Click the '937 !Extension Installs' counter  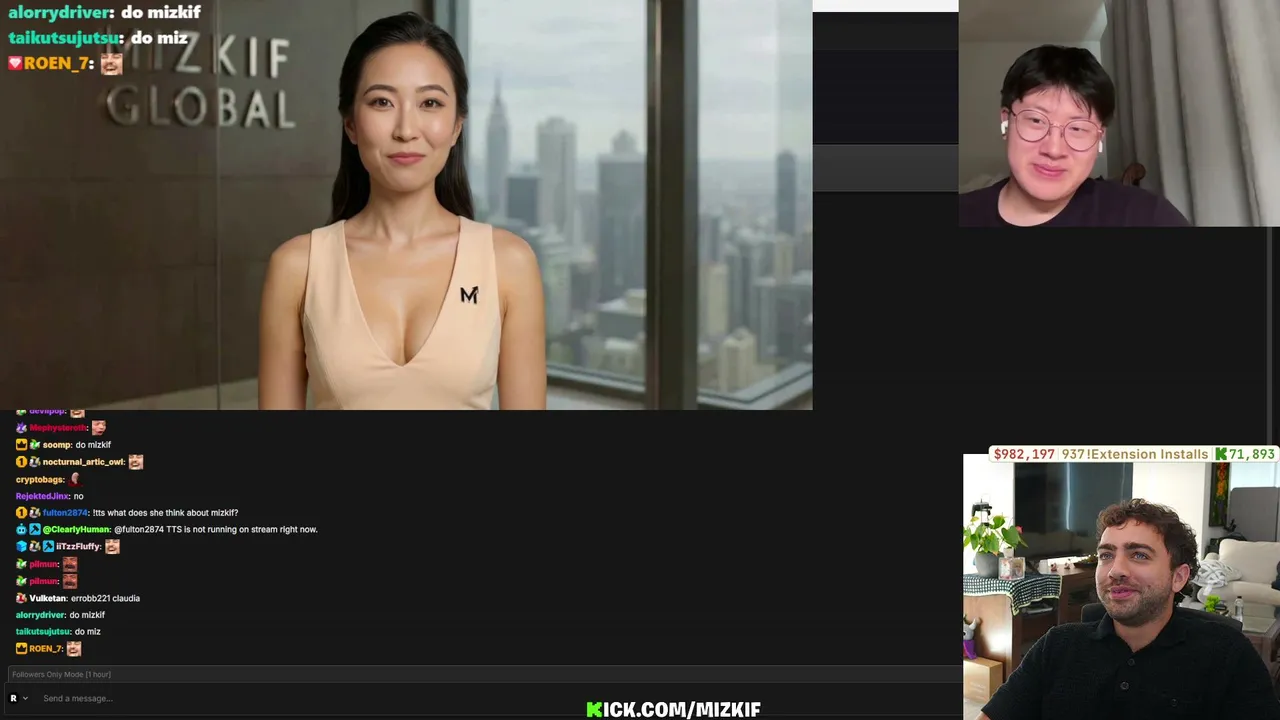1135,454
